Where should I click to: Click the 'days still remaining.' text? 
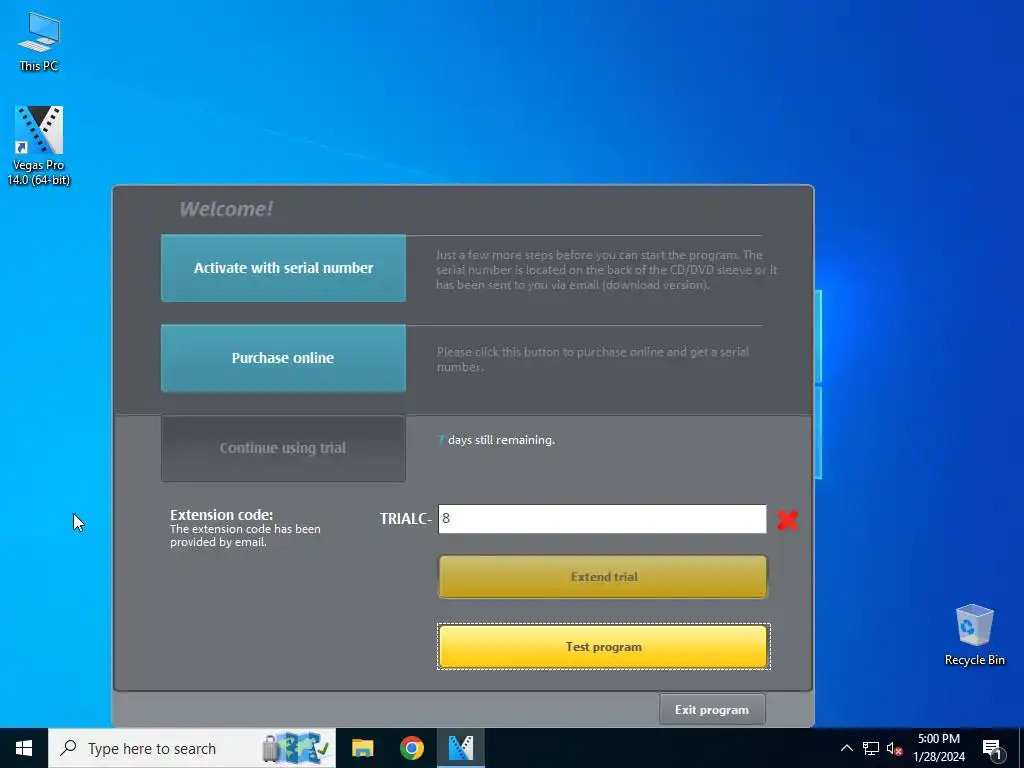tap(501, 440)
